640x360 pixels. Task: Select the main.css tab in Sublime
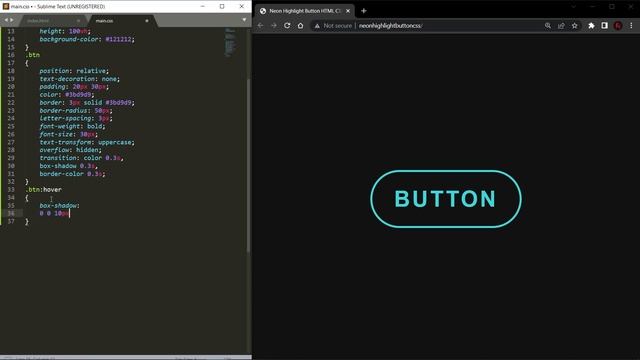click(104, 20)
